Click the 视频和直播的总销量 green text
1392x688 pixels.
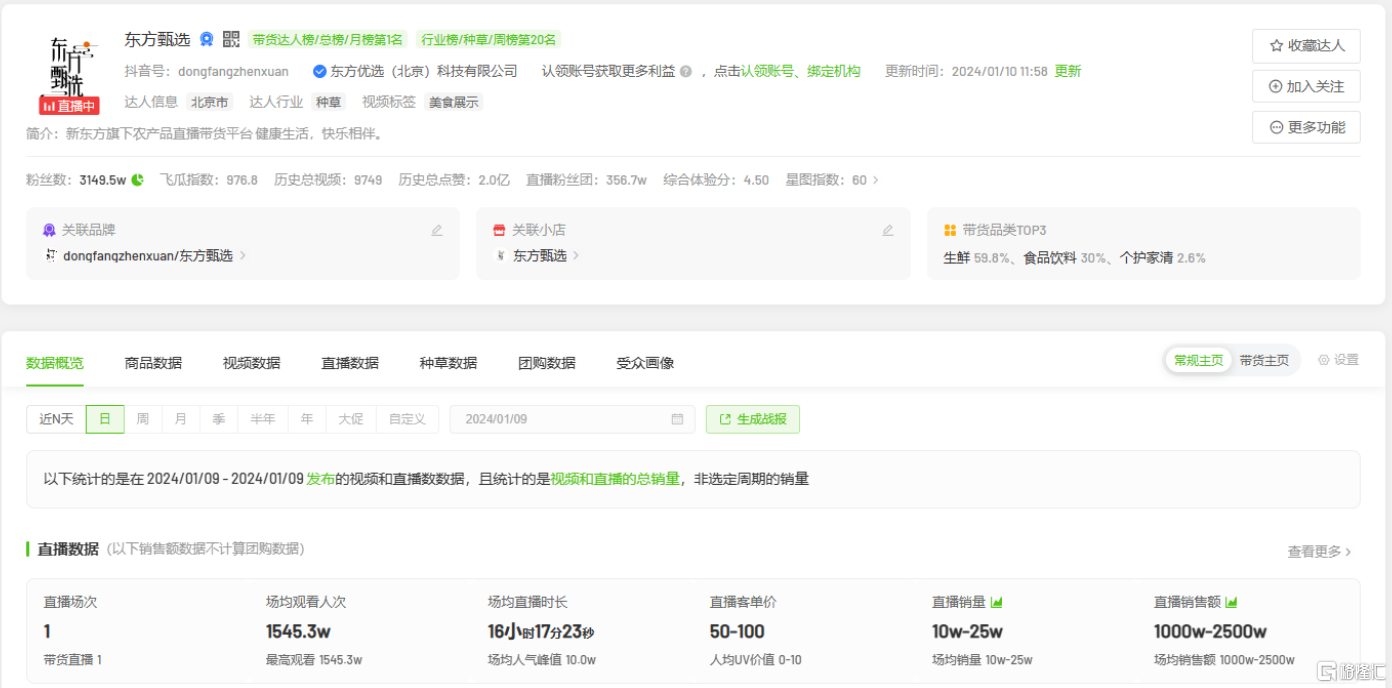pos(615,479)
